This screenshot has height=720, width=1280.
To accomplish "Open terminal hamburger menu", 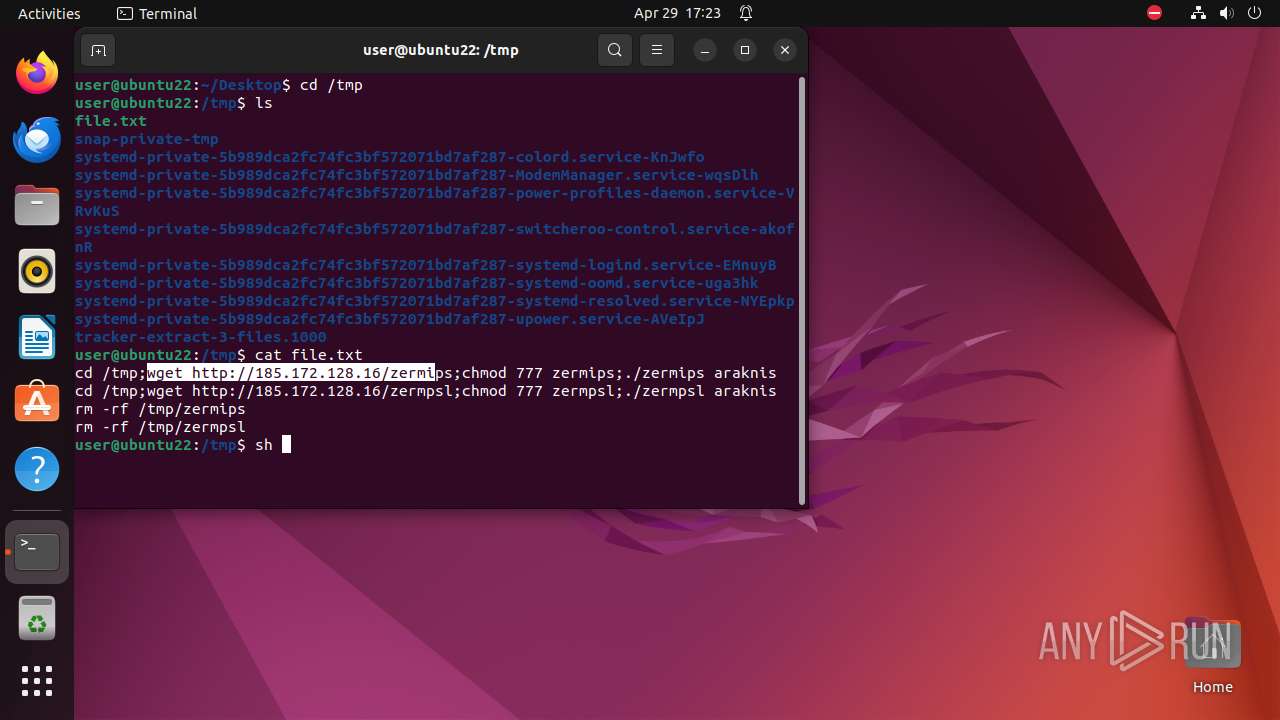I will [656, 50].
